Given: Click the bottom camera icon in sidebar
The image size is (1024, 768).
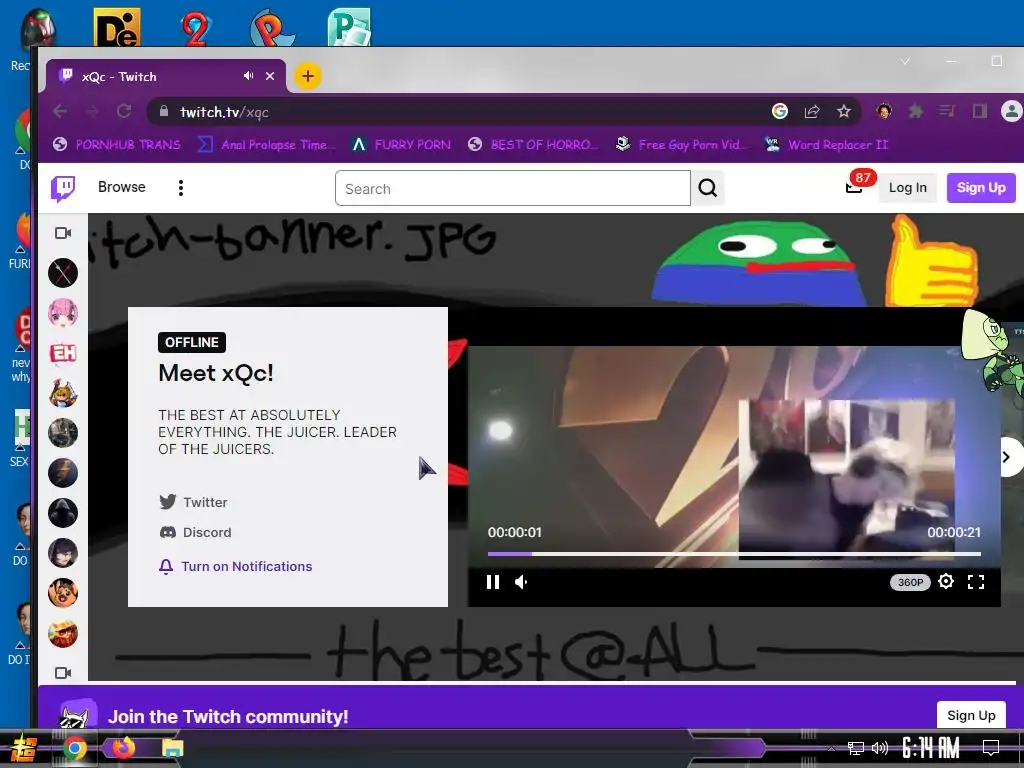Looking at the screenshot, I should coord(63,673).
